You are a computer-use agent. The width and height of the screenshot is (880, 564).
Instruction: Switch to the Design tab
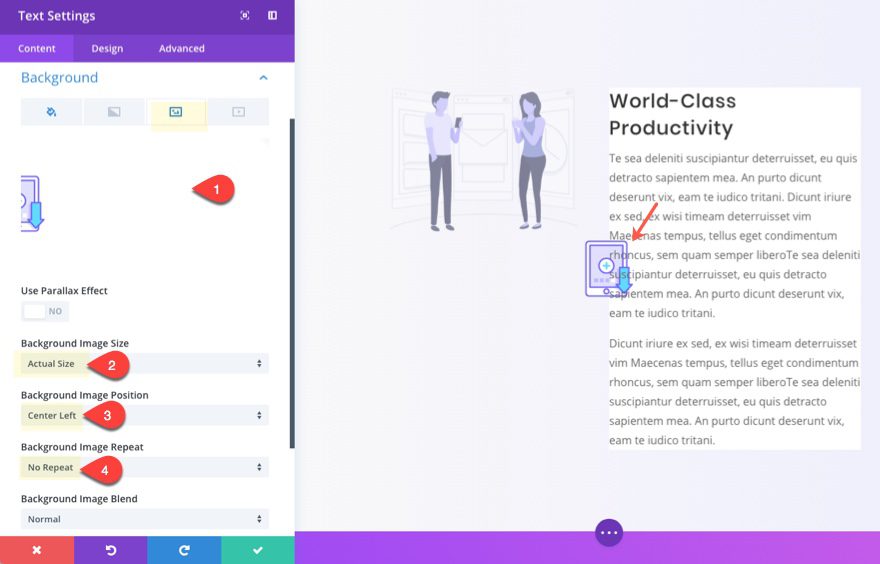[x=107, y=48]
